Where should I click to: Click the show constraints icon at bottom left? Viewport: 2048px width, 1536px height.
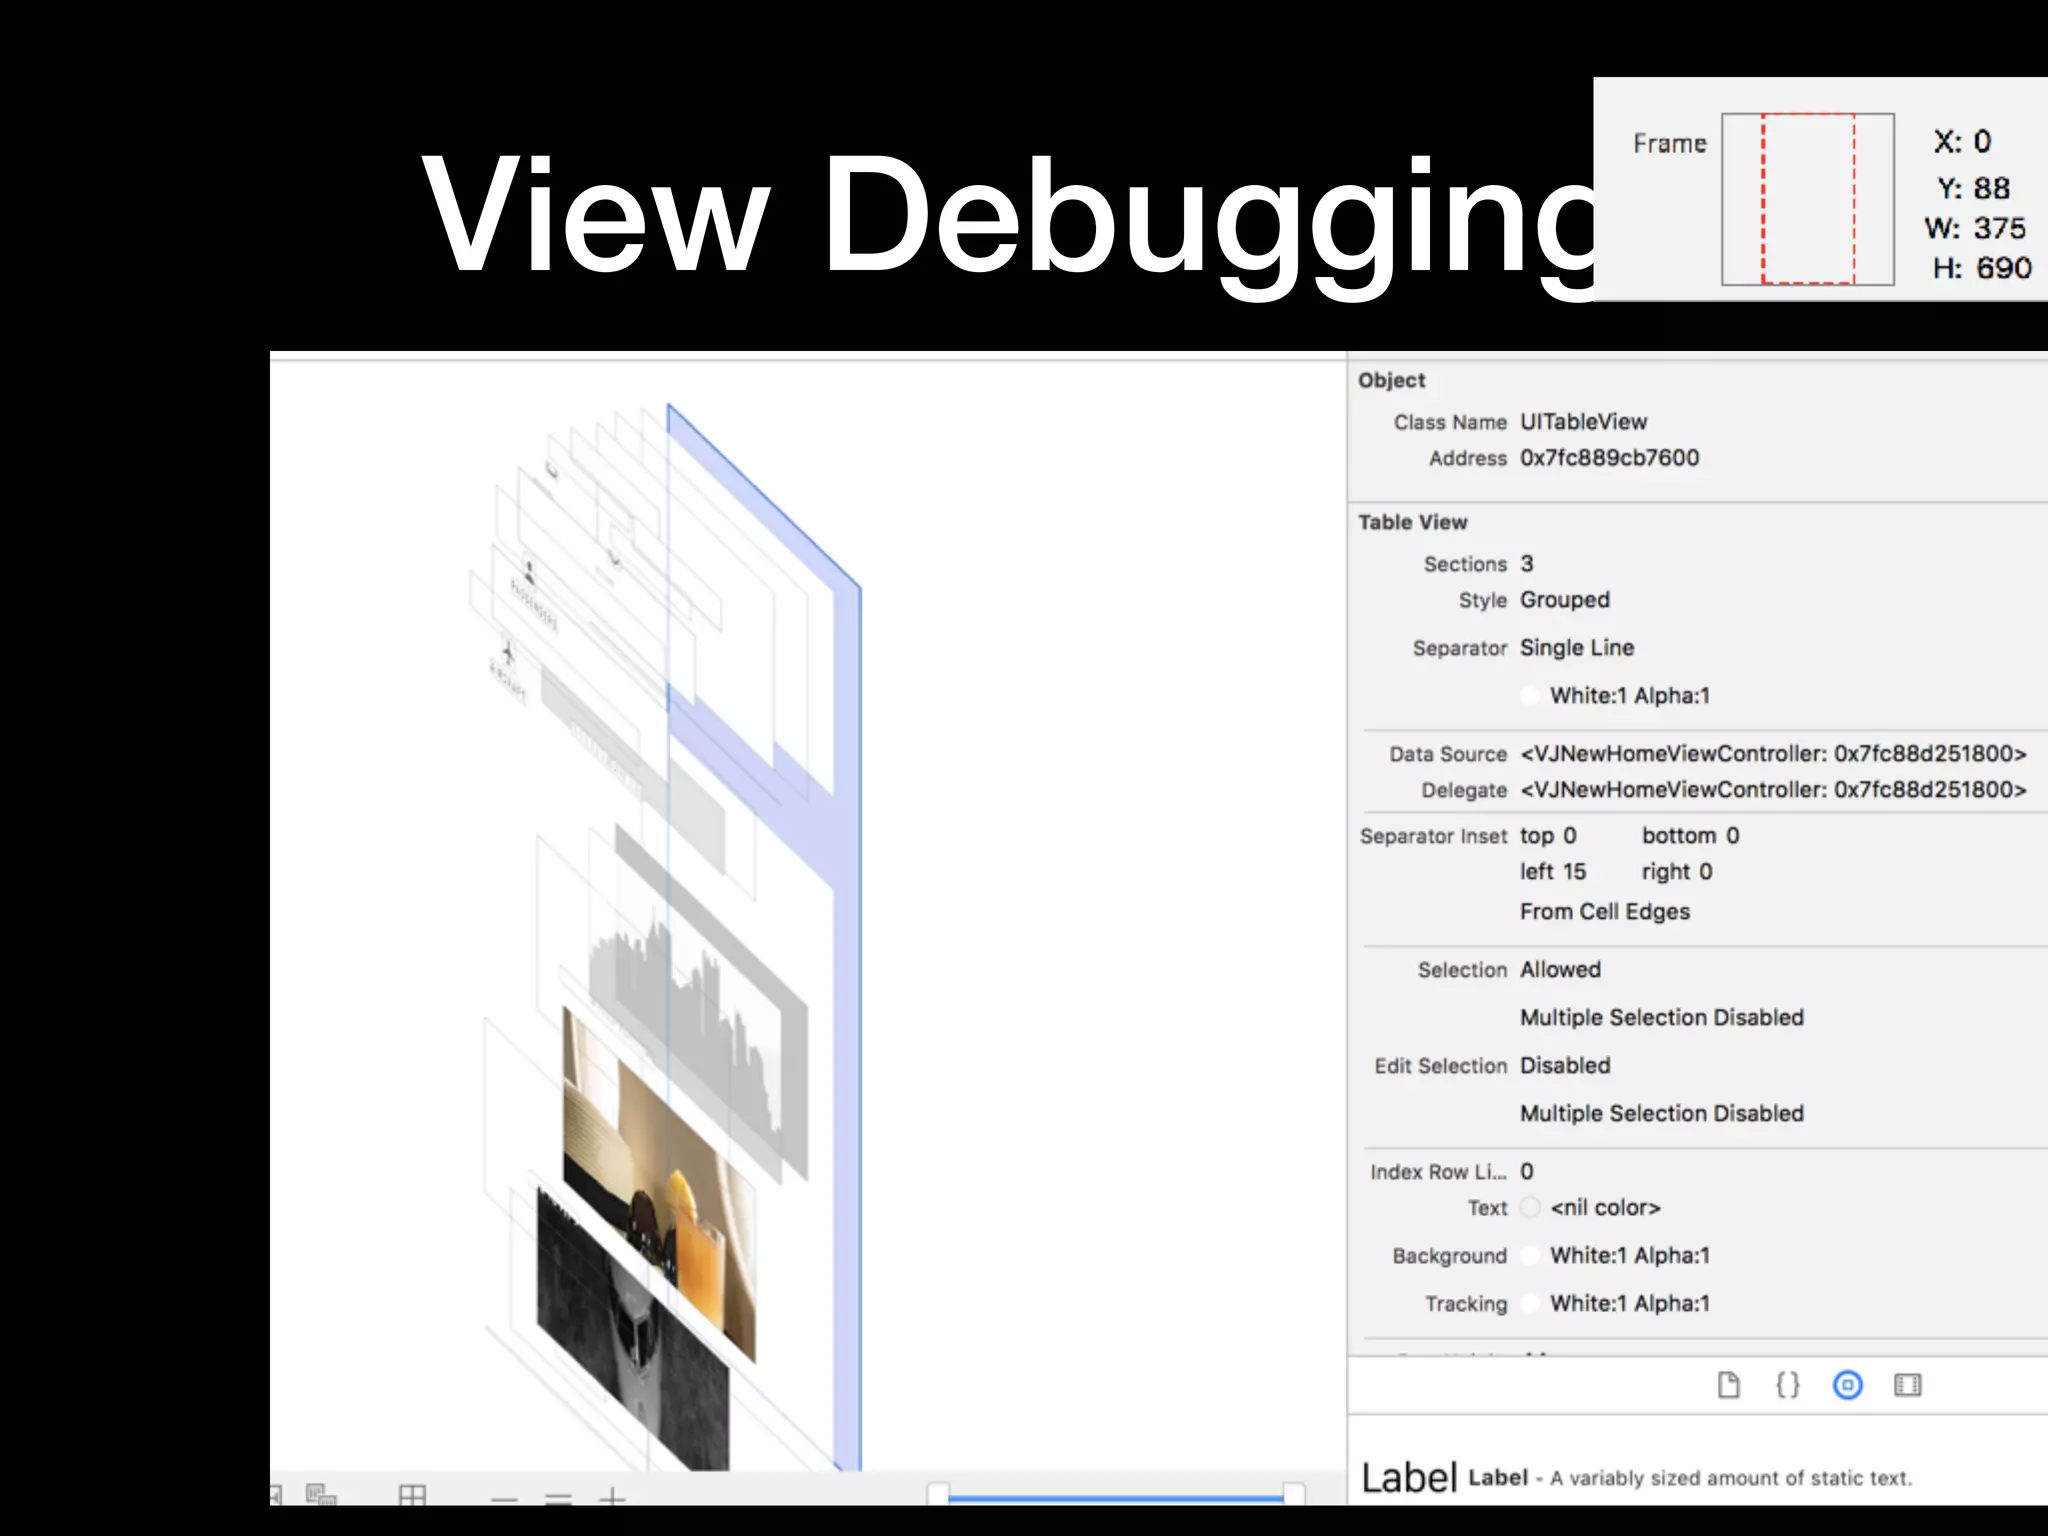click(321, 1495)
